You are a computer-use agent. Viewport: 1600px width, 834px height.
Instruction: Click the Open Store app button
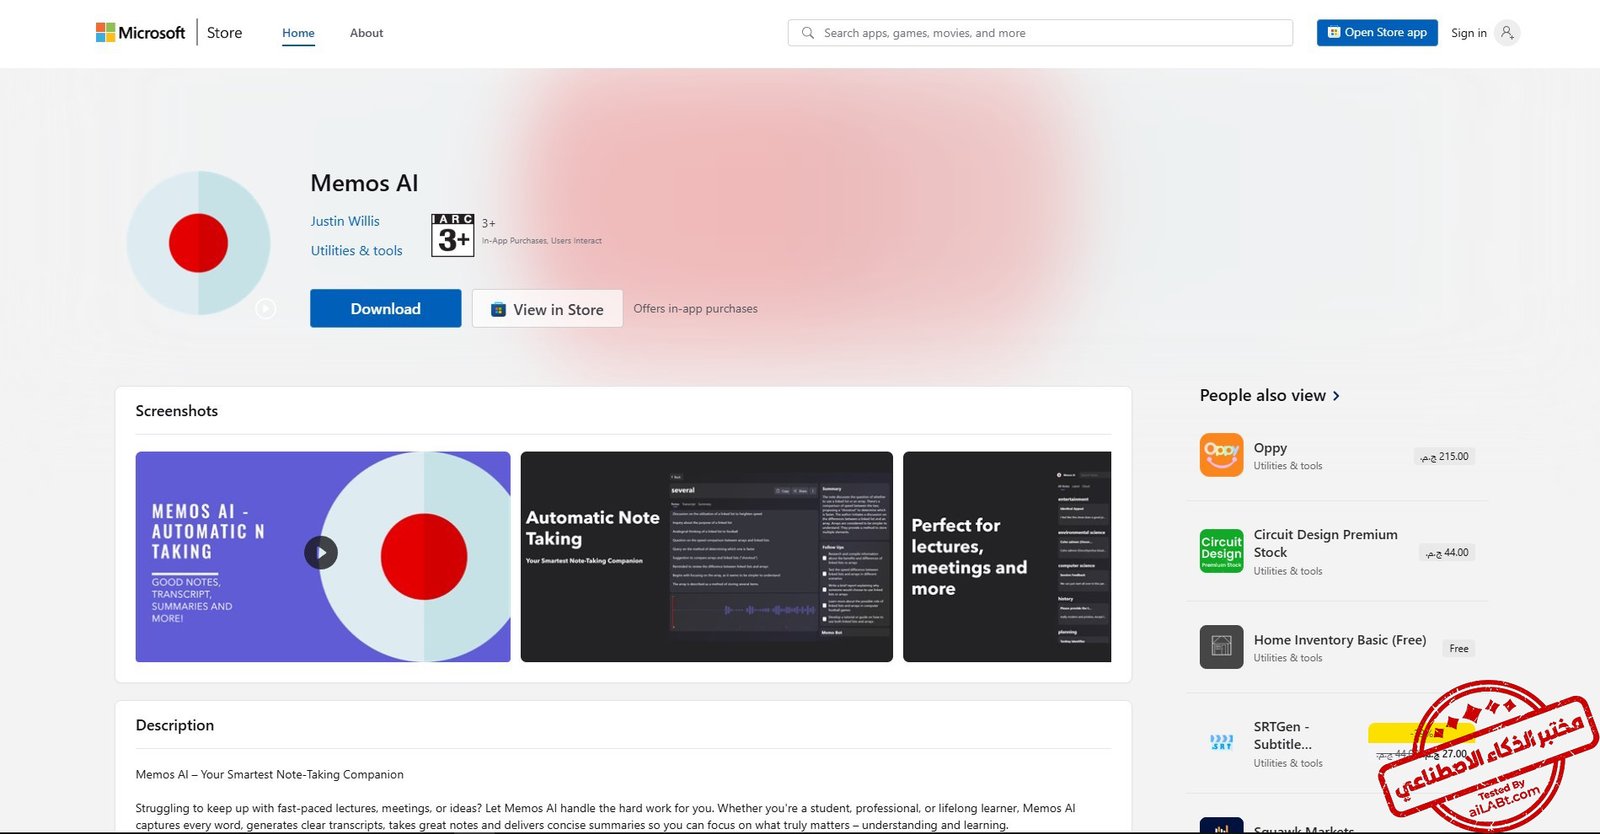1376,33
